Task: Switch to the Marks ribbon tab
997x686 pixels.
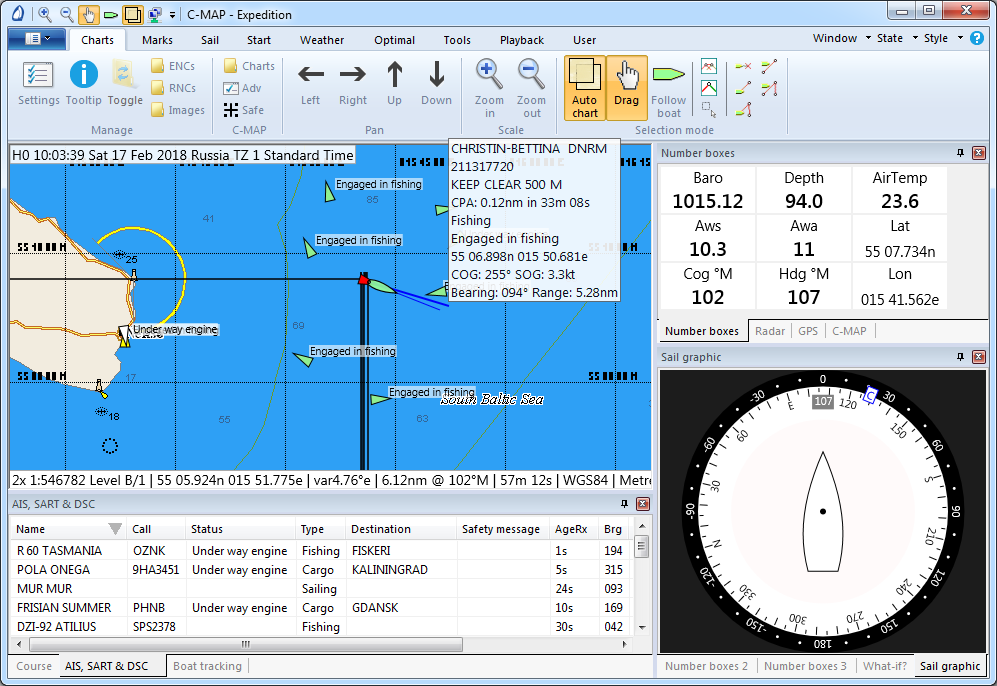Action: (157, 40)
